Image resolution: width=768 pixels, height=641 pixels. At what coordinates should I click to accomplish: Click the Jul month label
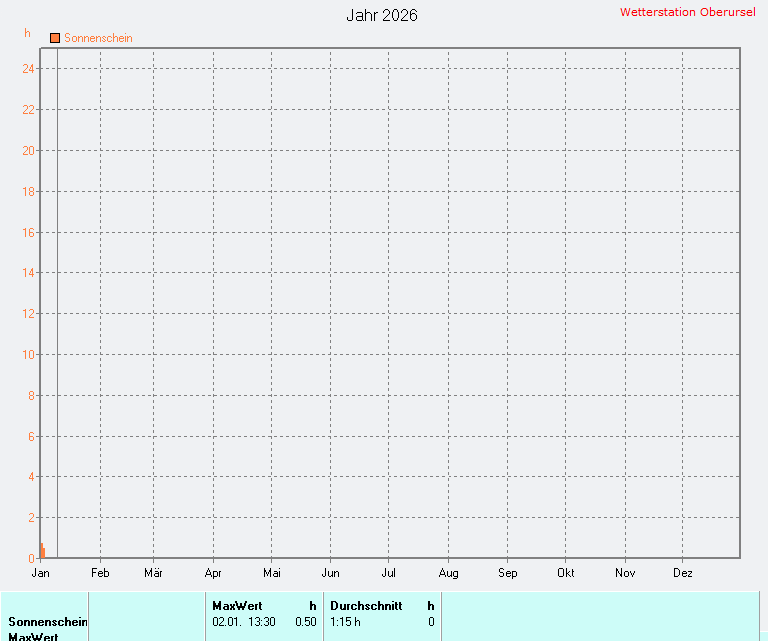389,573
